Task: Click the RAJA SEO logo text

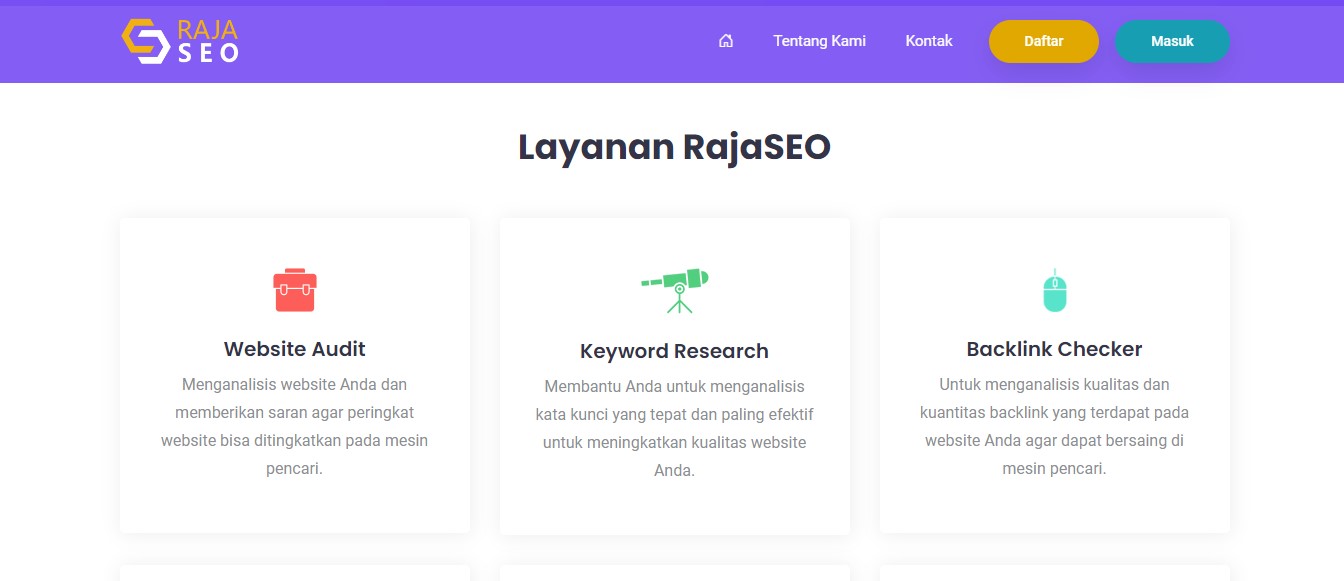Action: click(208, 42)
